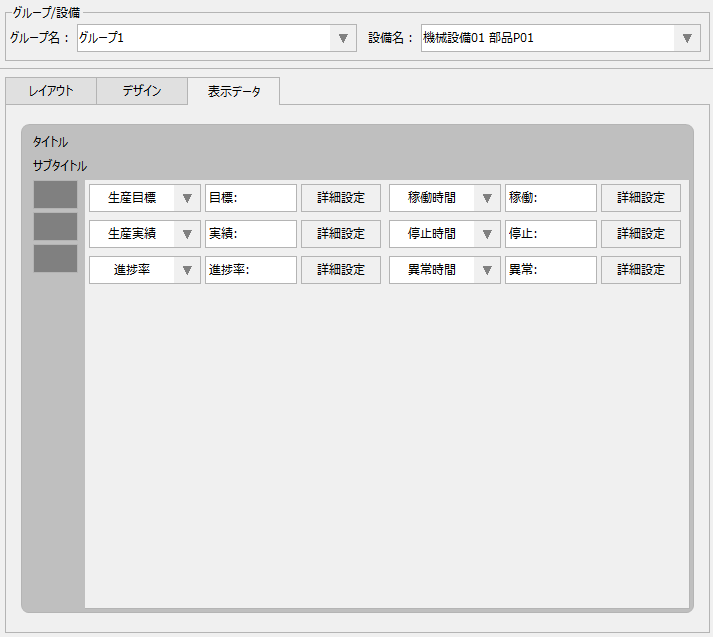713x637 pixels.
Task: Open the 稼働時間 dropdown
Action: 487,198
